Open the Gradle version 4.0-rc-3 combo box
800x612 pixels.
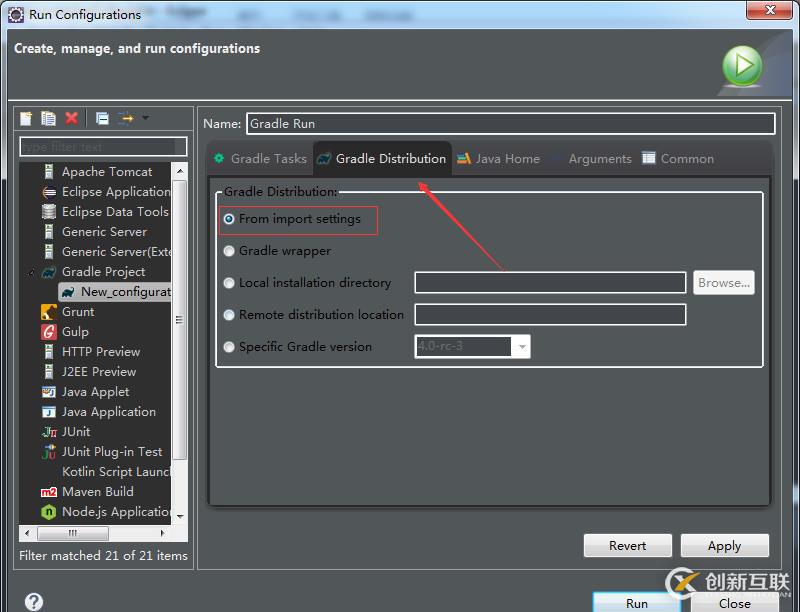[x=472, y=347]
